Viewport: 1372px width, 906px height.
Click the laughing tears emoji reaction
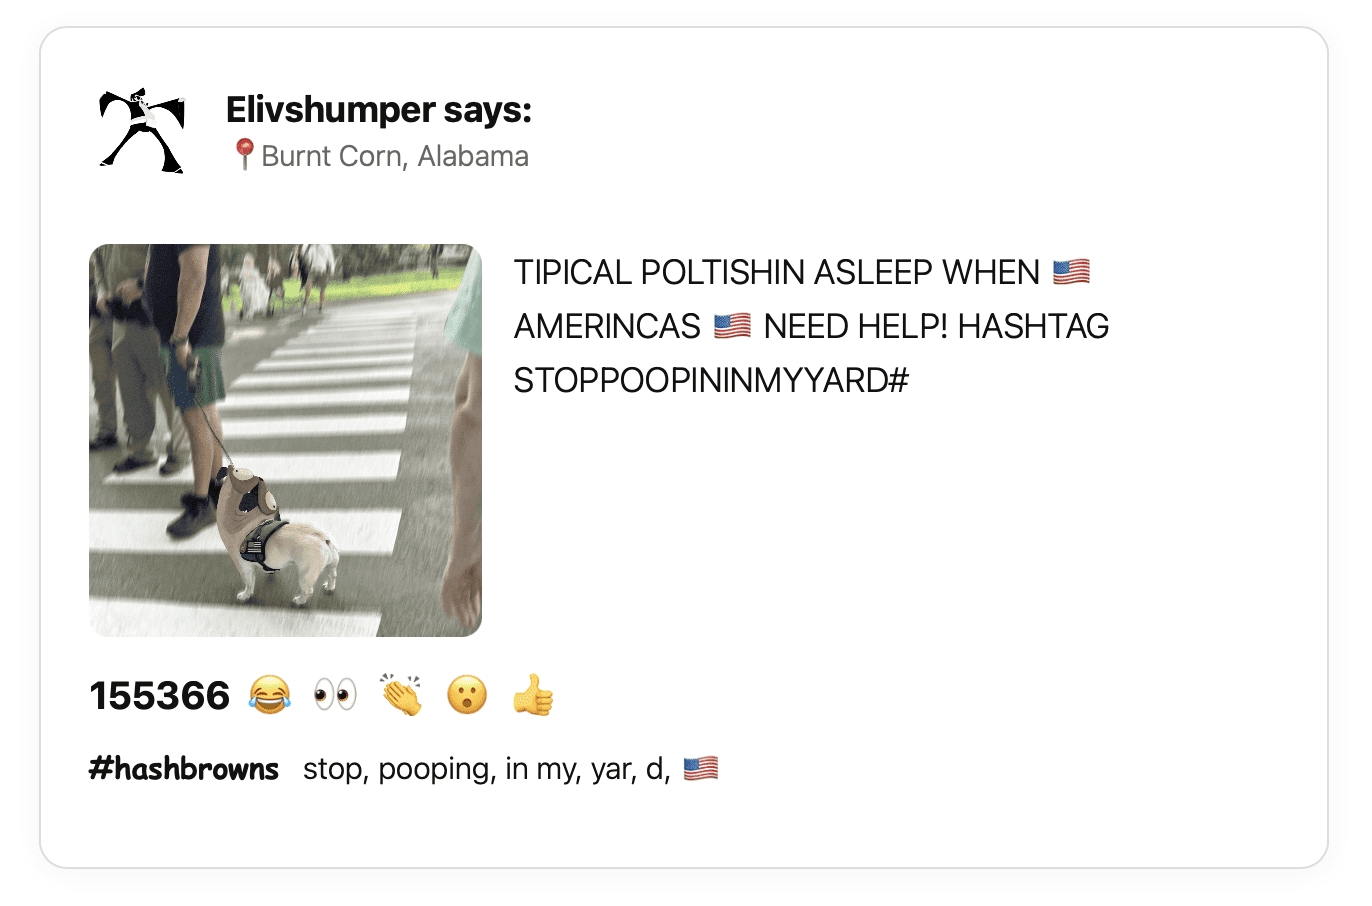[270, 695]
